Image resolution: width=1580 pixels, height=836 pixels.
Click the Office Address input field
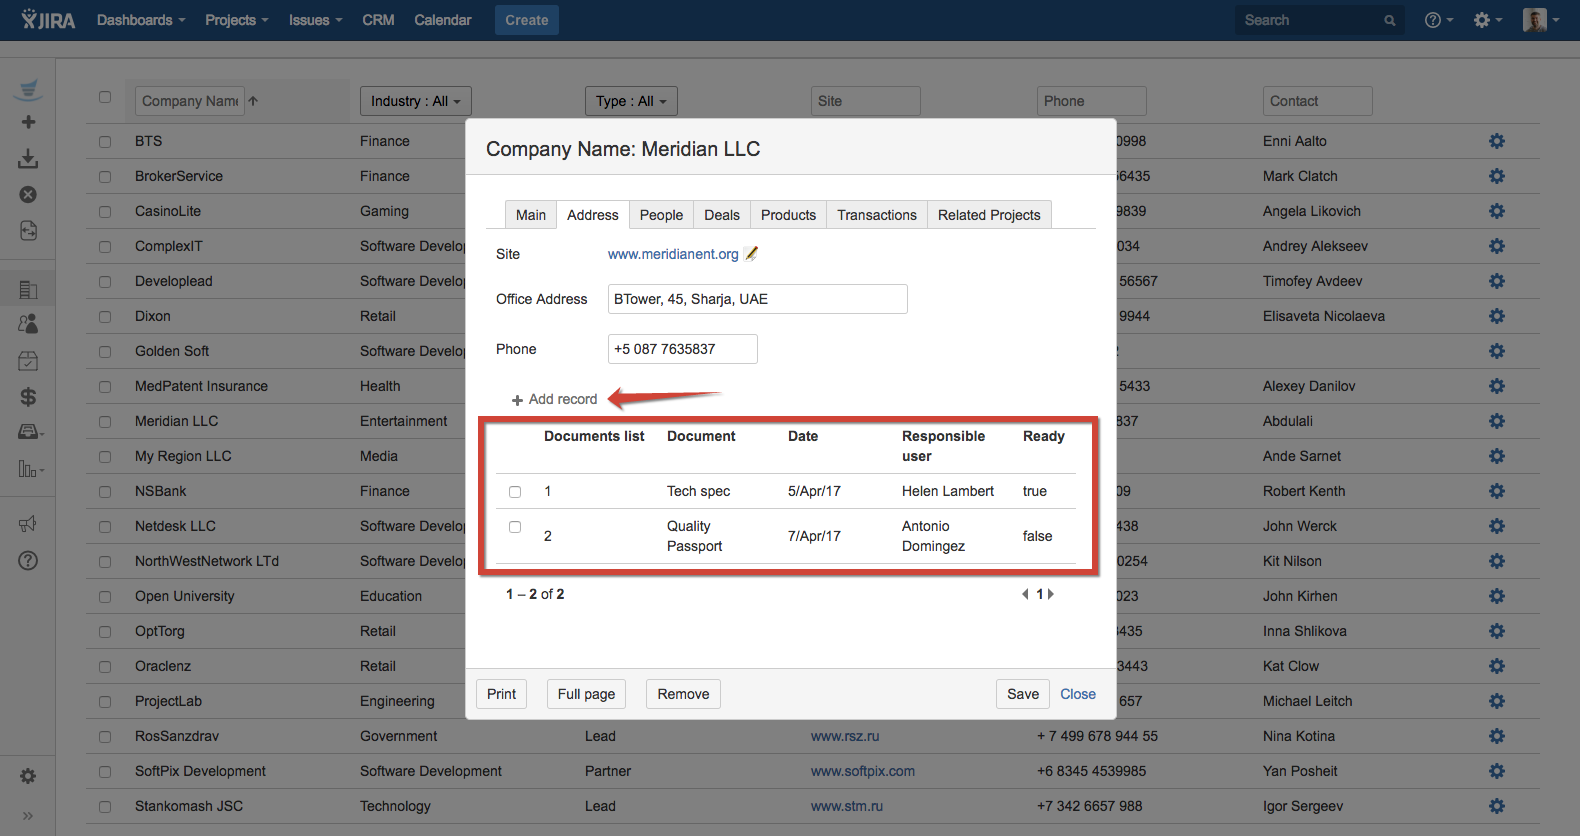(757, 299)
